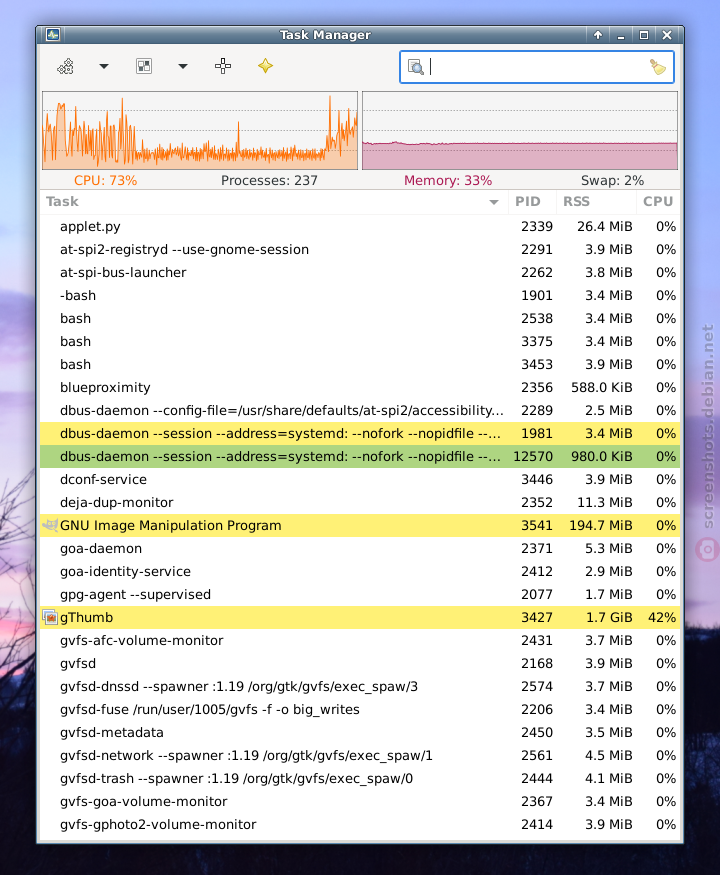The image size is (720, 875).
Task: Click the window selector toolbar icon
Action: tap(144, 66)
